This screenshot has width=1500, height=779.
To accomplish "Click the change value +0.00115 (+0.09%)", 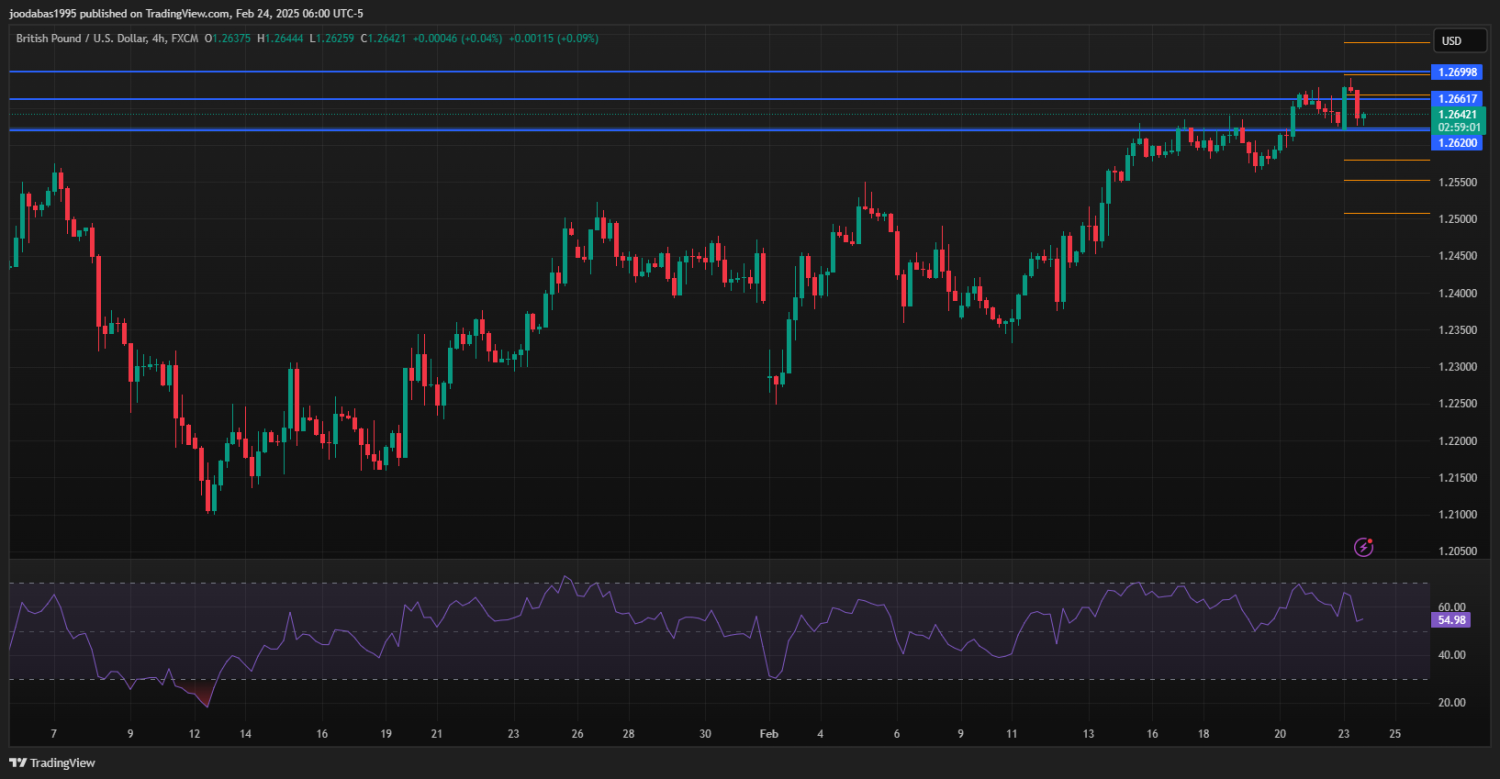I will pos(554,39).
